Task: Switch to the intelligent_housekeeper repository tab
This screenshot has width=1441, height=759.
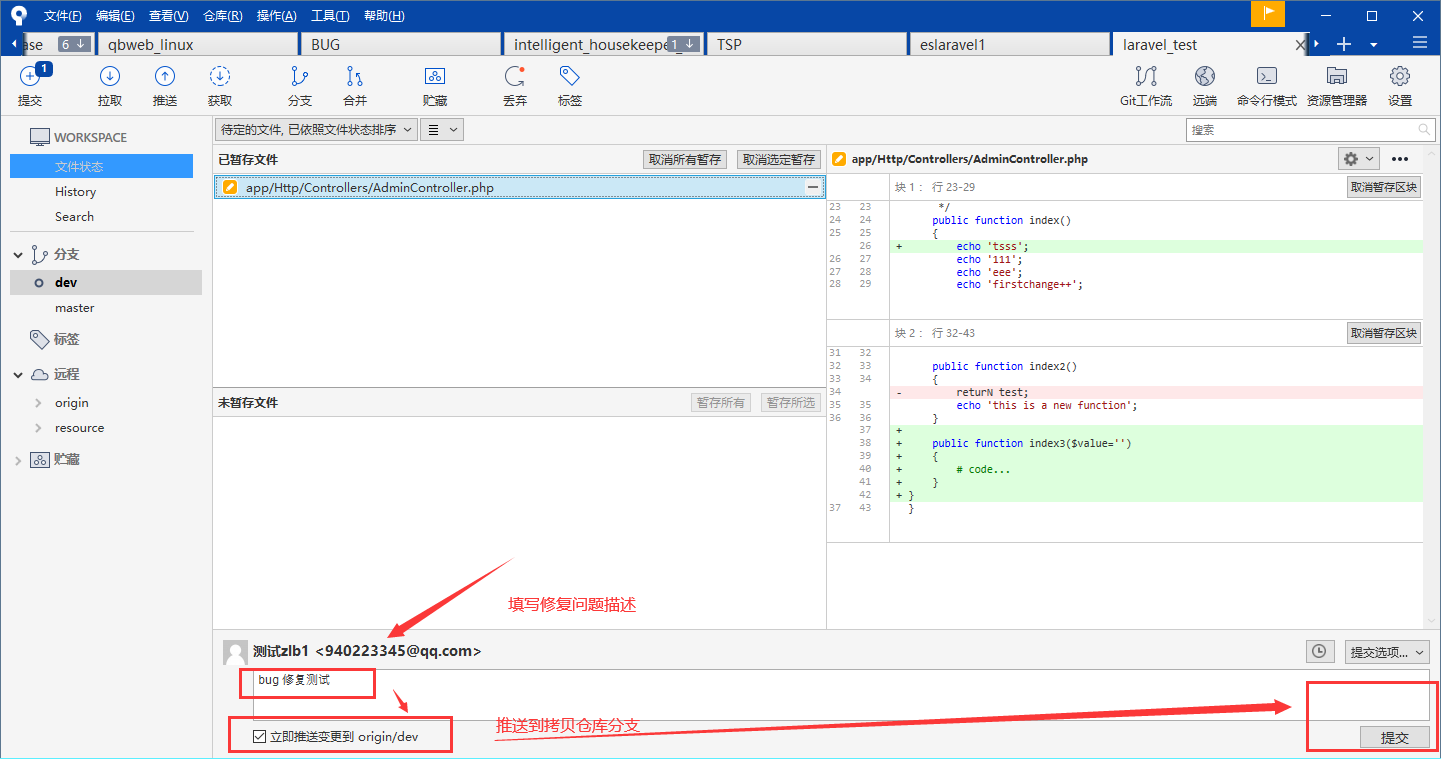Action: (x=590, y=44)
